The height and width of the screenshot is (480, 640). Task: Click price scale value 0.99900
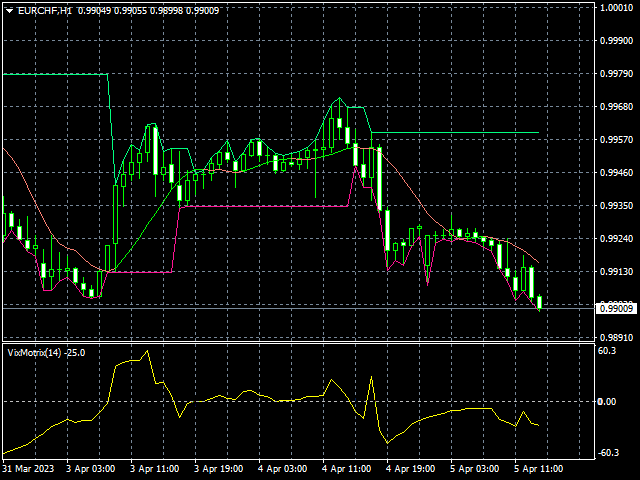pos(616,41)
